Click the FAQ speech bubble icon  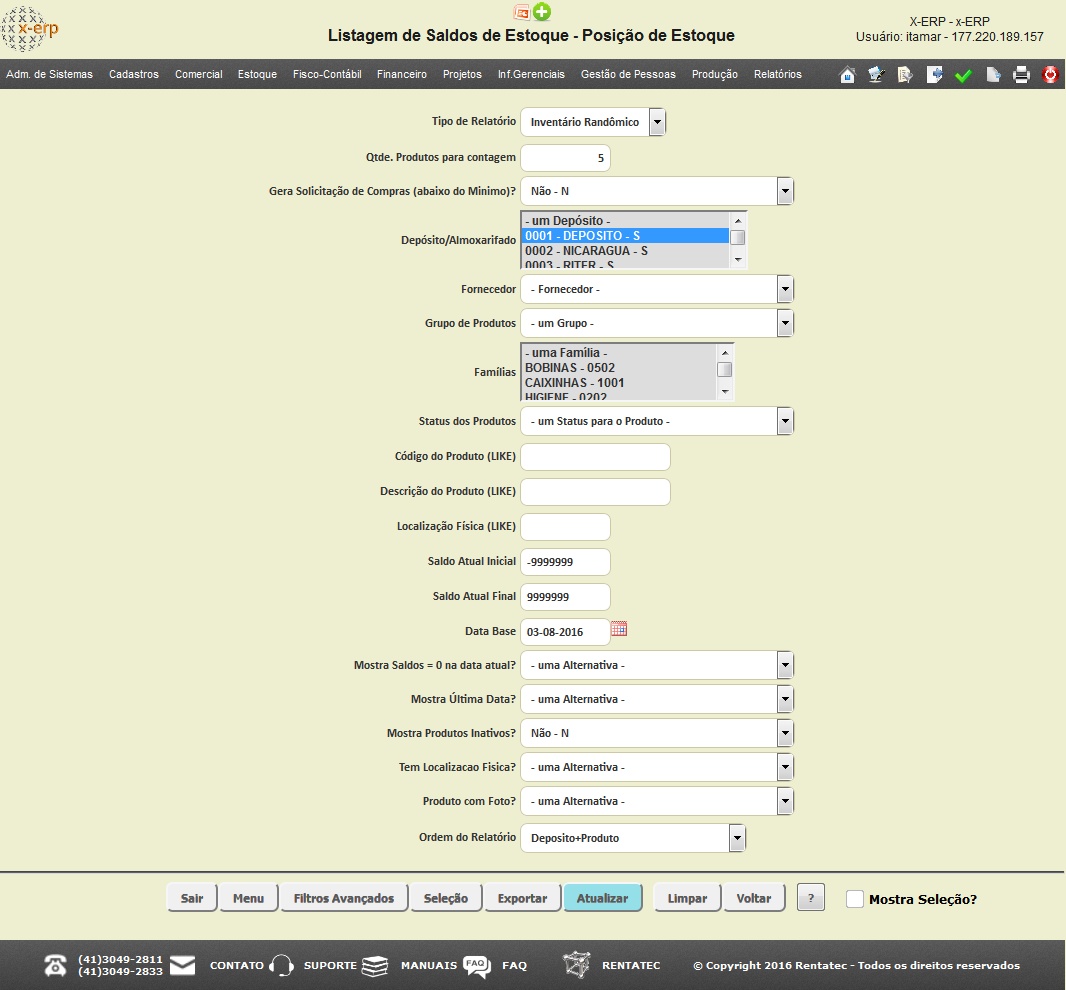click(x=477, y=966)
